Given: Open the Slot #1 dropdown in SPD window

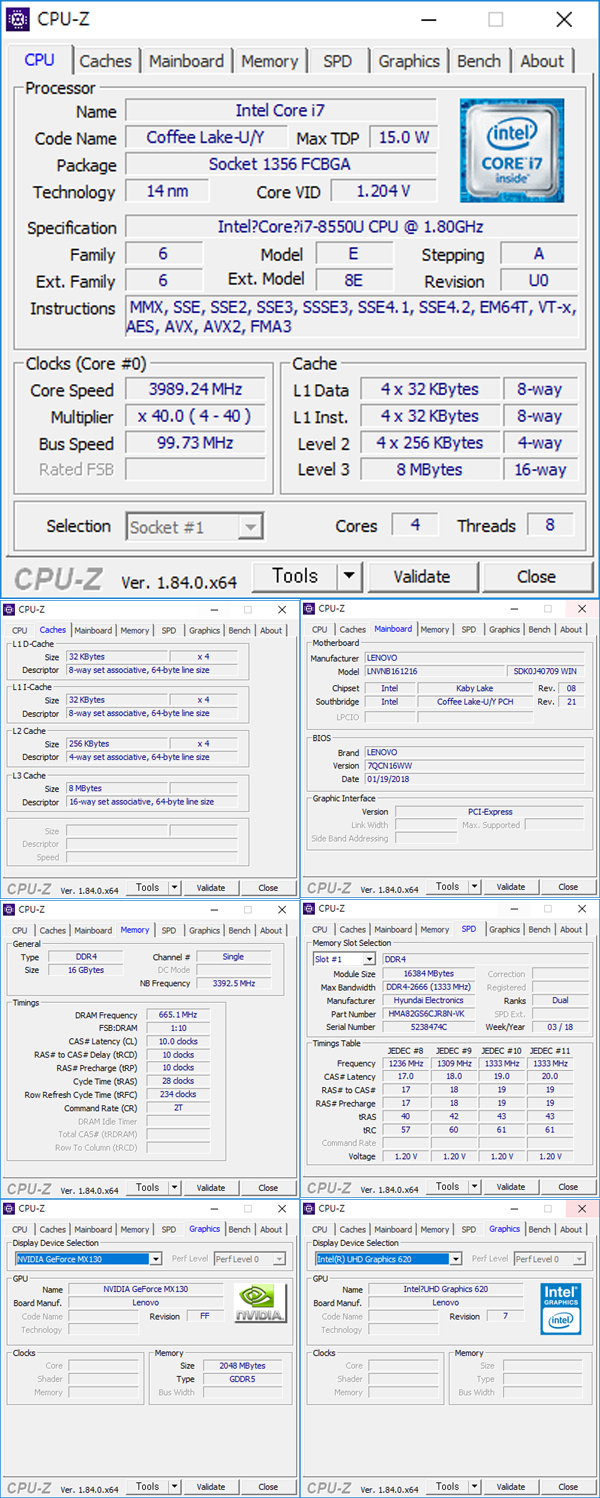Looking at the screenshot, I should [369, 959].
